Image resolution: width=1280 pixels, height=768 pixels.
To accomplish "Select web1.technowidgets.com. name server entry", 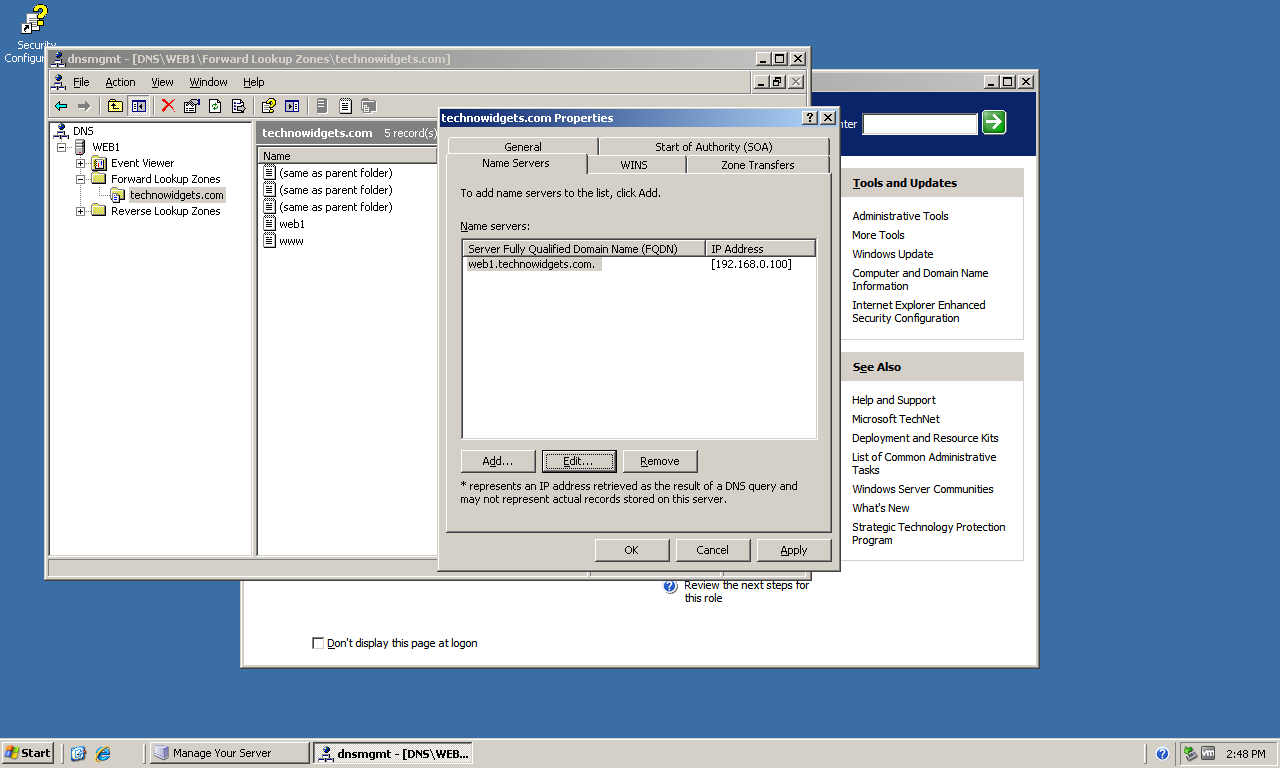I will 532,264.
